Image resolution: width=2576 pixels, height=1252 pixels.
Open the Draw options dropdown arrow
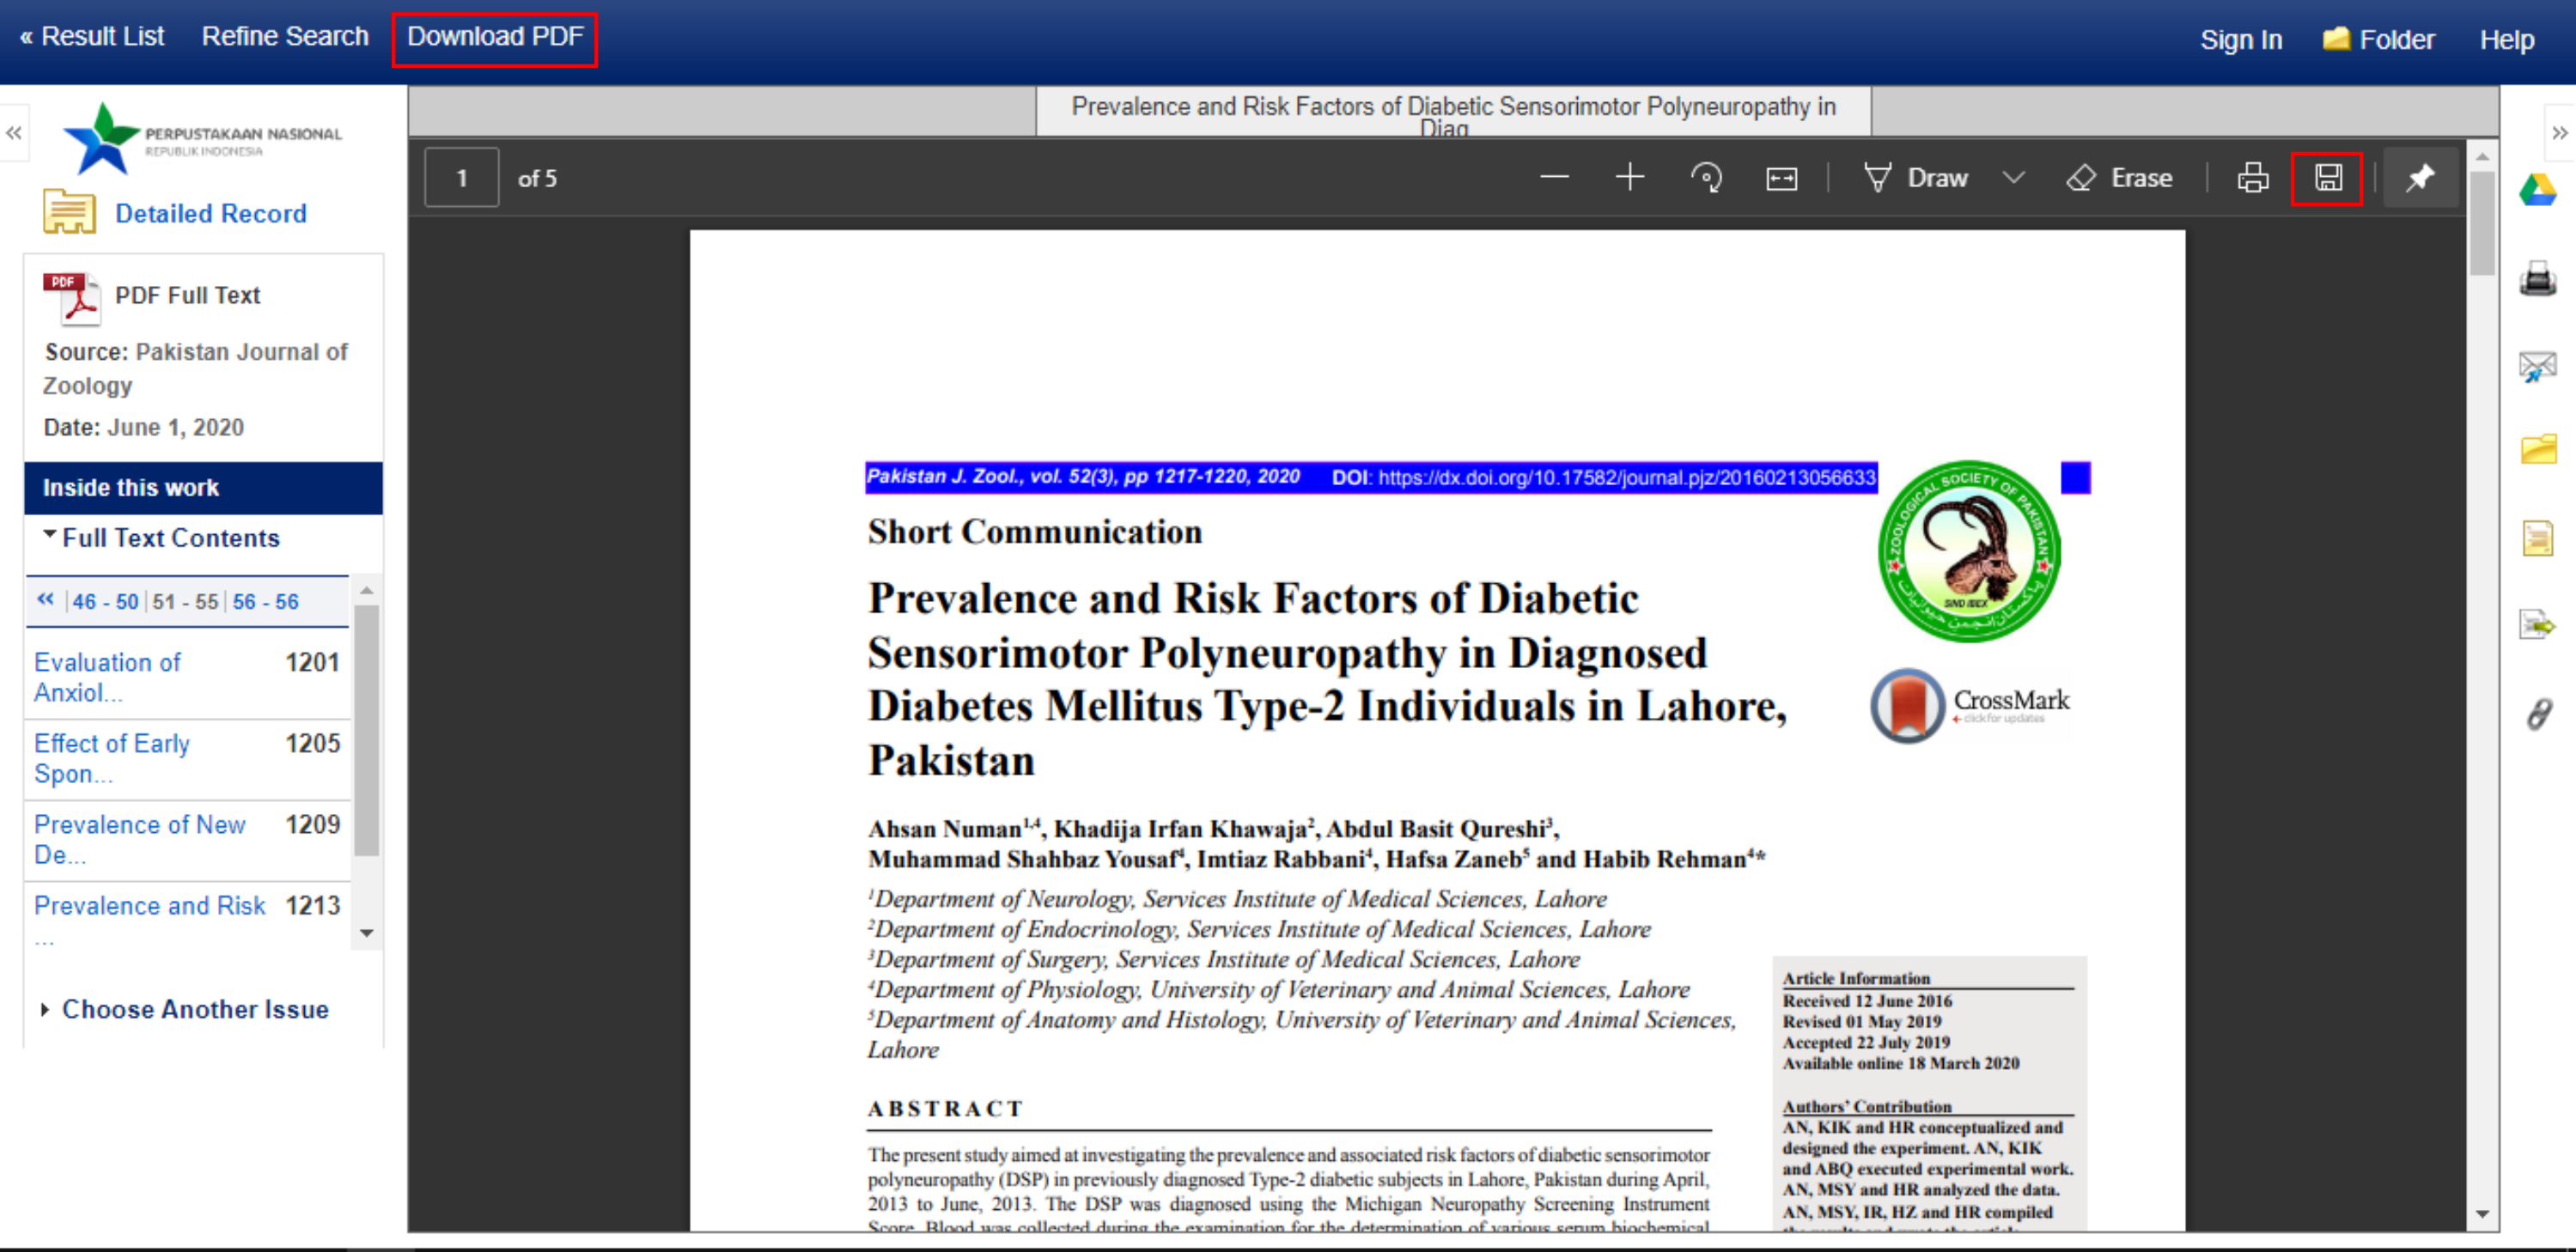(2013, 178)
